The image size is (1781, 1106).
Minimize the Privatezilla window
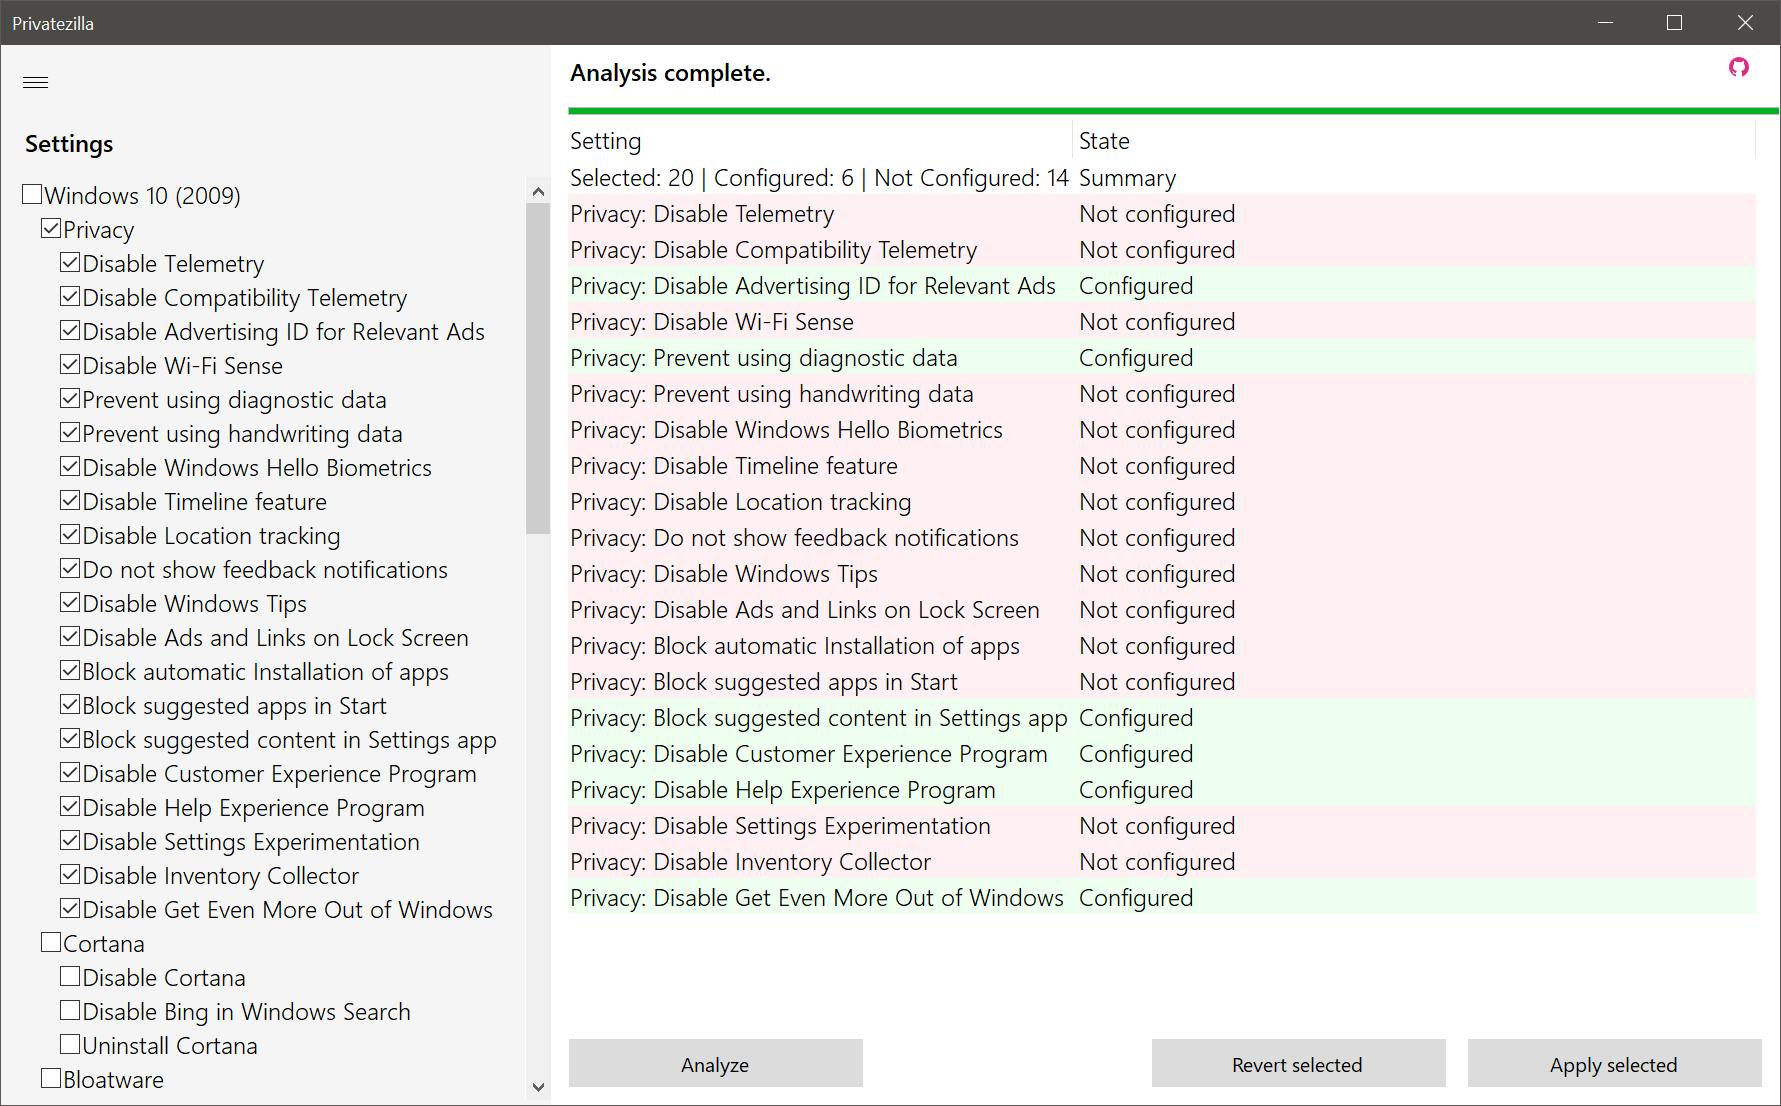tap(1606, 22)
